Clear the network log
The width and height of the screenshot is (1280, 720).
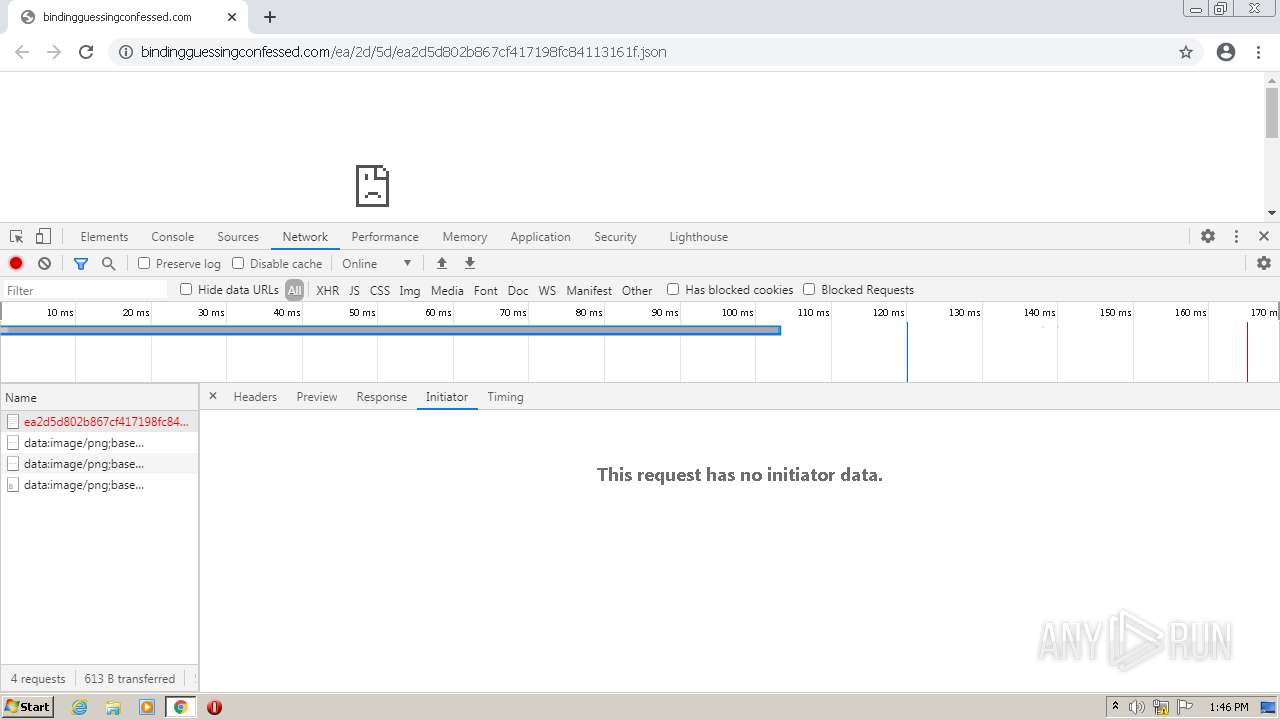(x=44, y=263)
